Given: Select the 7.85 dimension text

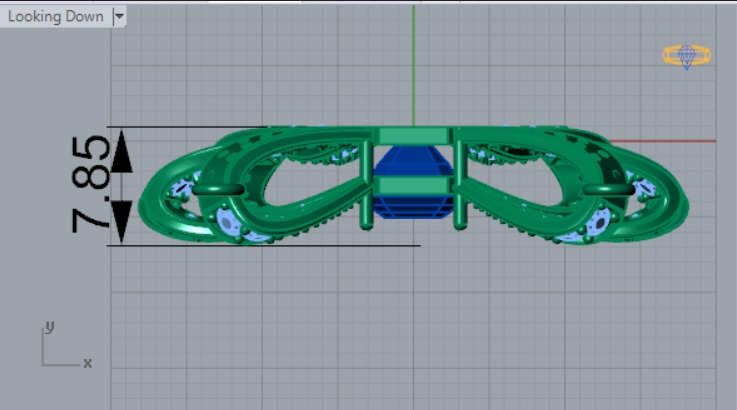Looking at the screenshot, I should [91, 184].
